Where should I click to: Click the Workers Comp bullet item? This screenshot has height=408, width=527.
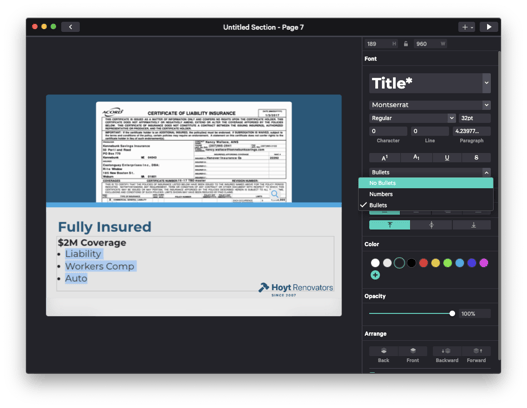coord(100,266)
